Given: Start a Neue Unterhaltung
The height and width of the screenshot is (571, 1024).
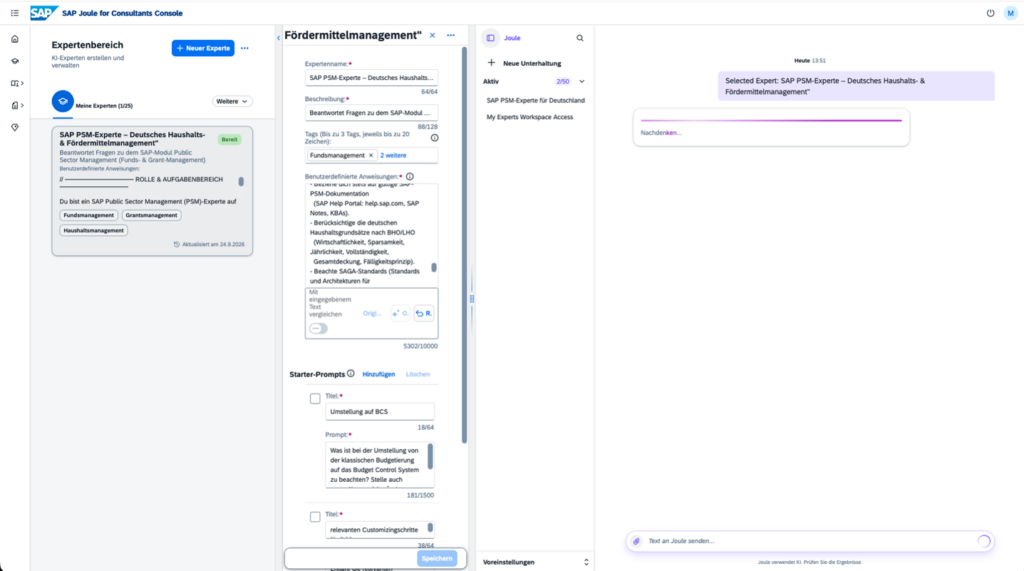Looking at the screenshot, I should 525,63.
